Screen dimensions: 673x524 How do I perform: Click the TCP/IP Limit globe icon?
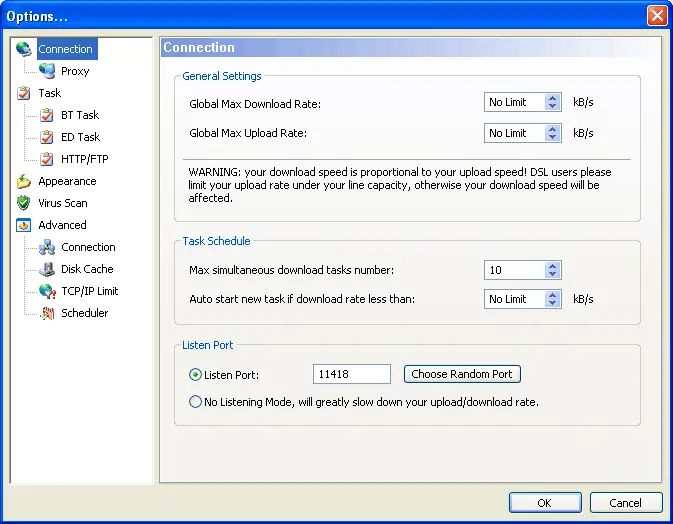[47, 291]
